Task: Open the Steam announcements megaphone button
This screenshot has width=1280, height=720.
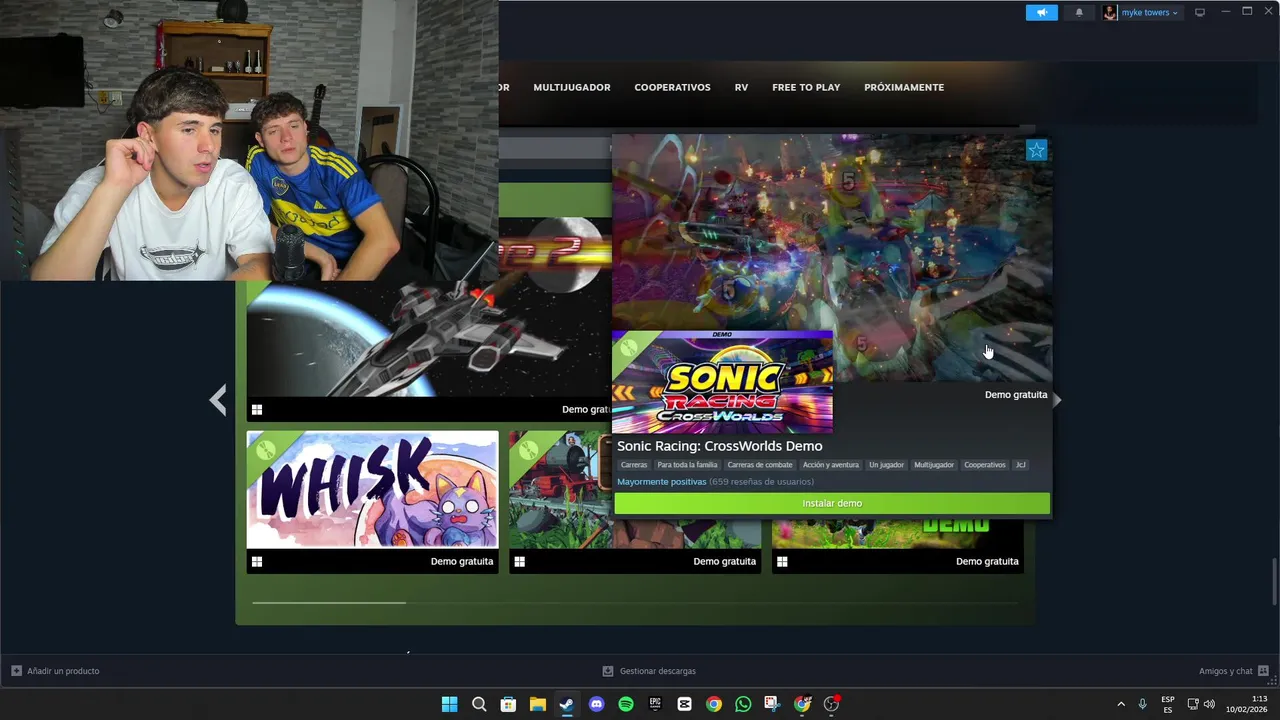Action: pyautogui.click(x=1041, y=13)
